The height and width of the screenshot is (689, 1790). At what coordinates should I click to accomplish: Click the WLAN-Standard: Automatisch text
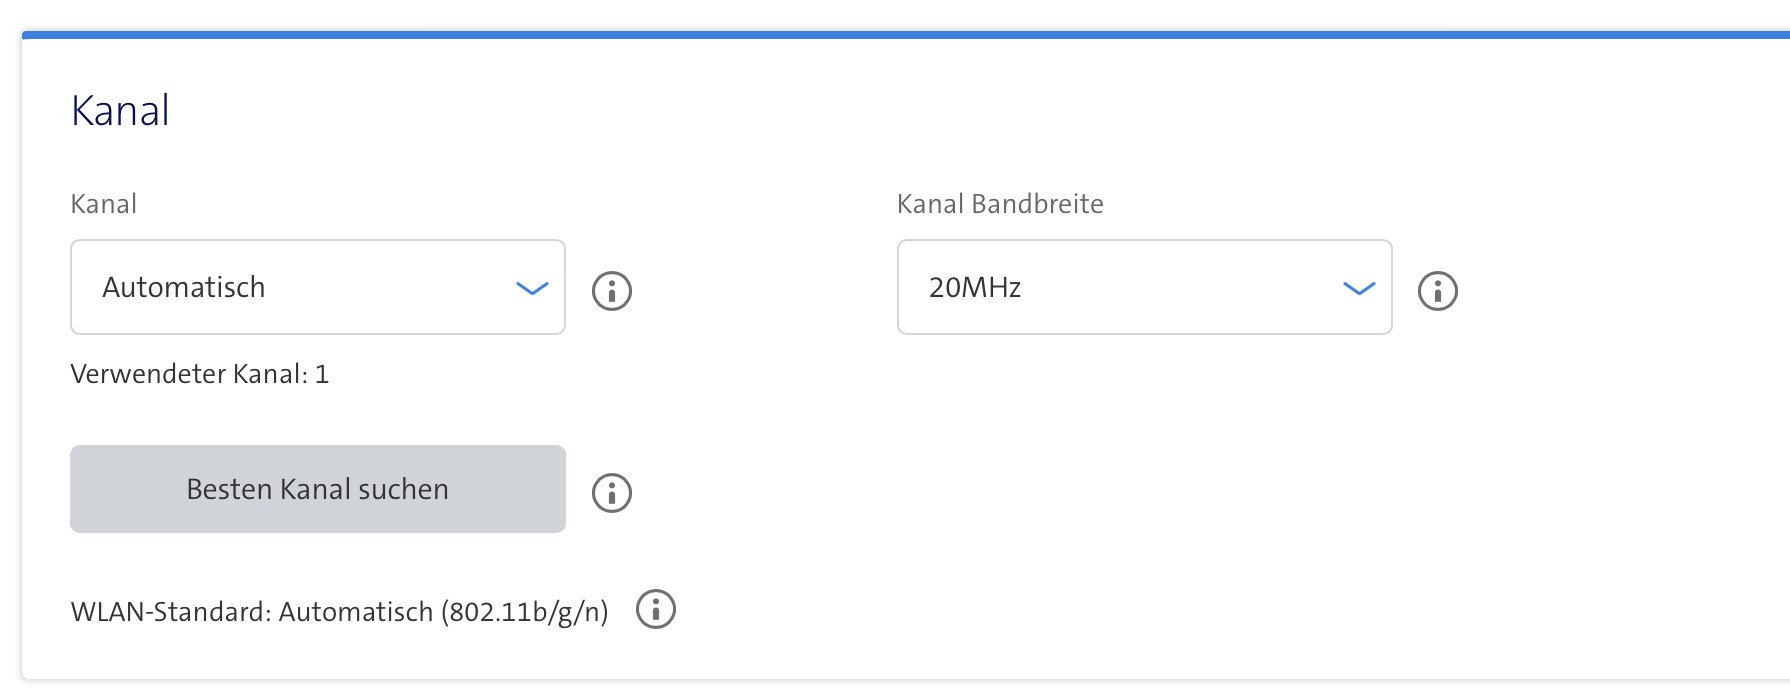340,608
